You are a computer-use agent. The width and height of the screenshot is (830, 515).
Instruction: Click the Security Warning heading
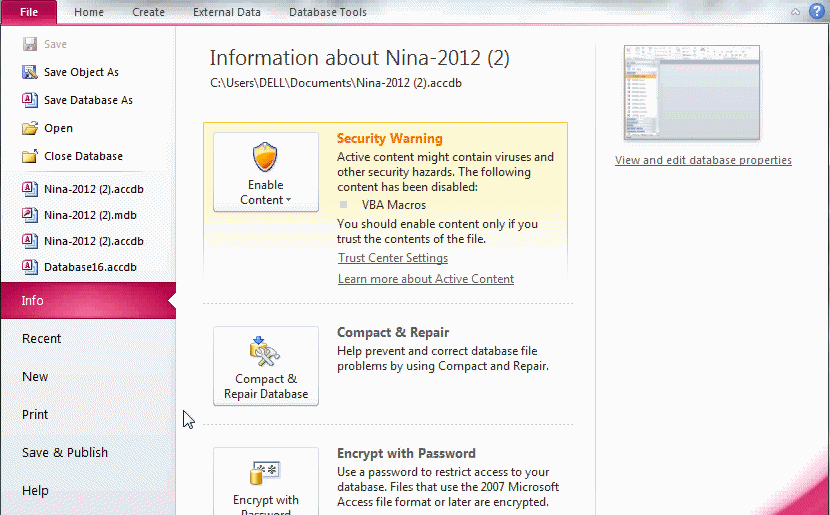click(x=390, y=139)
